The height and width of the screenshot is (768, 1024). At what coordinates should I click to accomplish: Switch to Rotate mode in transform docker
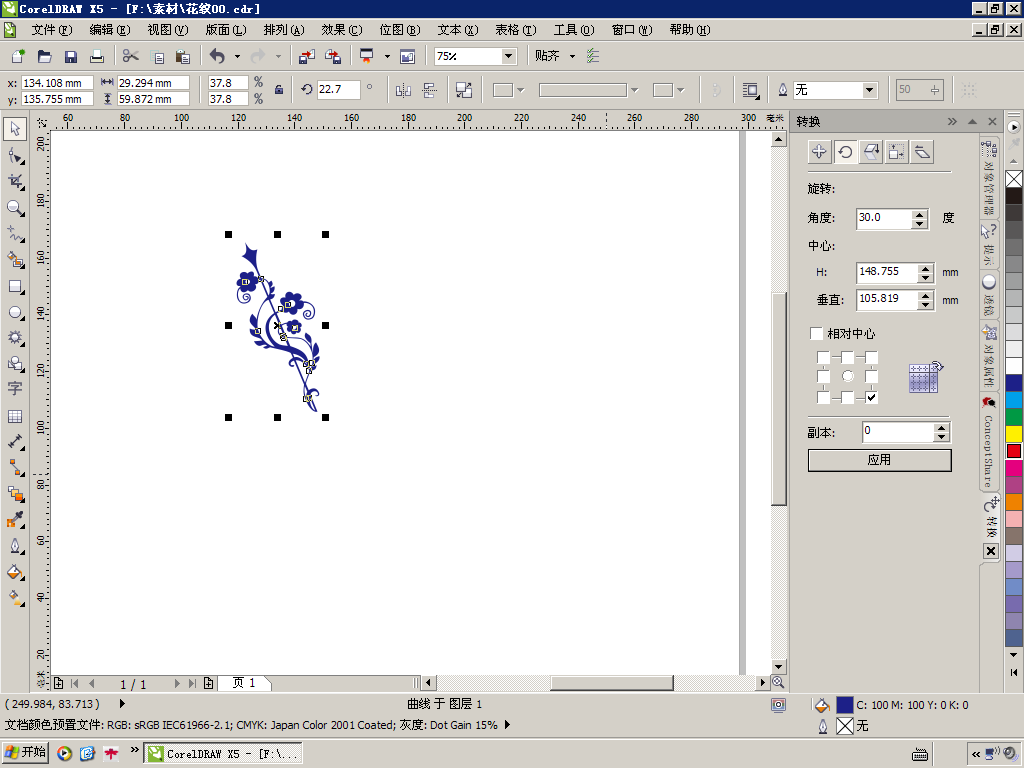click(x=845, y=152)
